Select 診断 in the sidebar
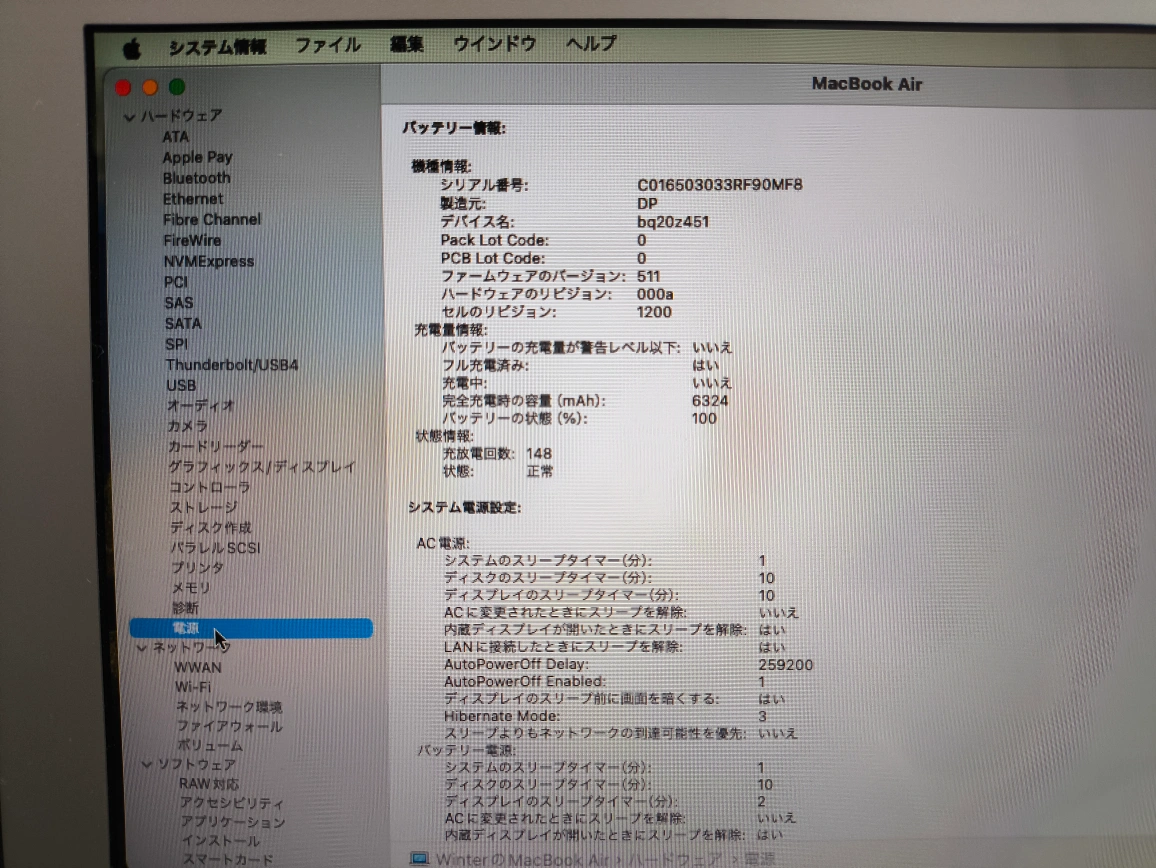Image resolution: width=1156 pixels, height=868 pixels. 185,608
